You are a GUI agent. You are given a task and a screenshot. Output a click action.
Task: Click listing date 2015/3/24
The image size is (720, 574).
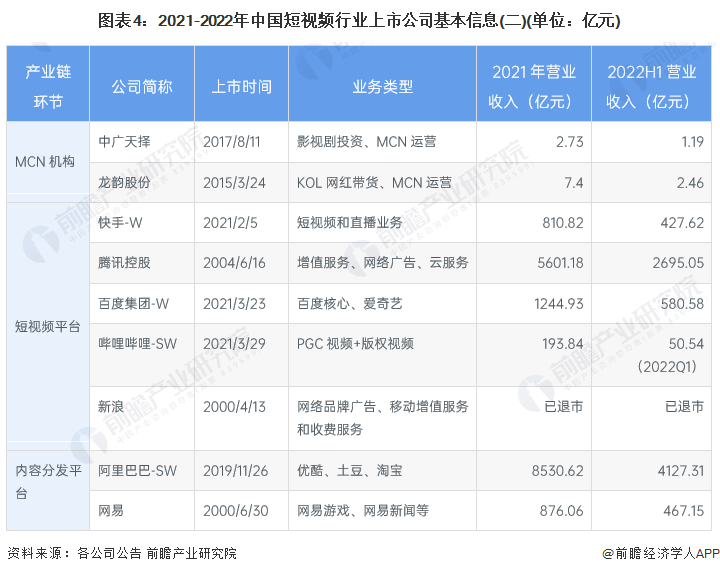[235, 183]
